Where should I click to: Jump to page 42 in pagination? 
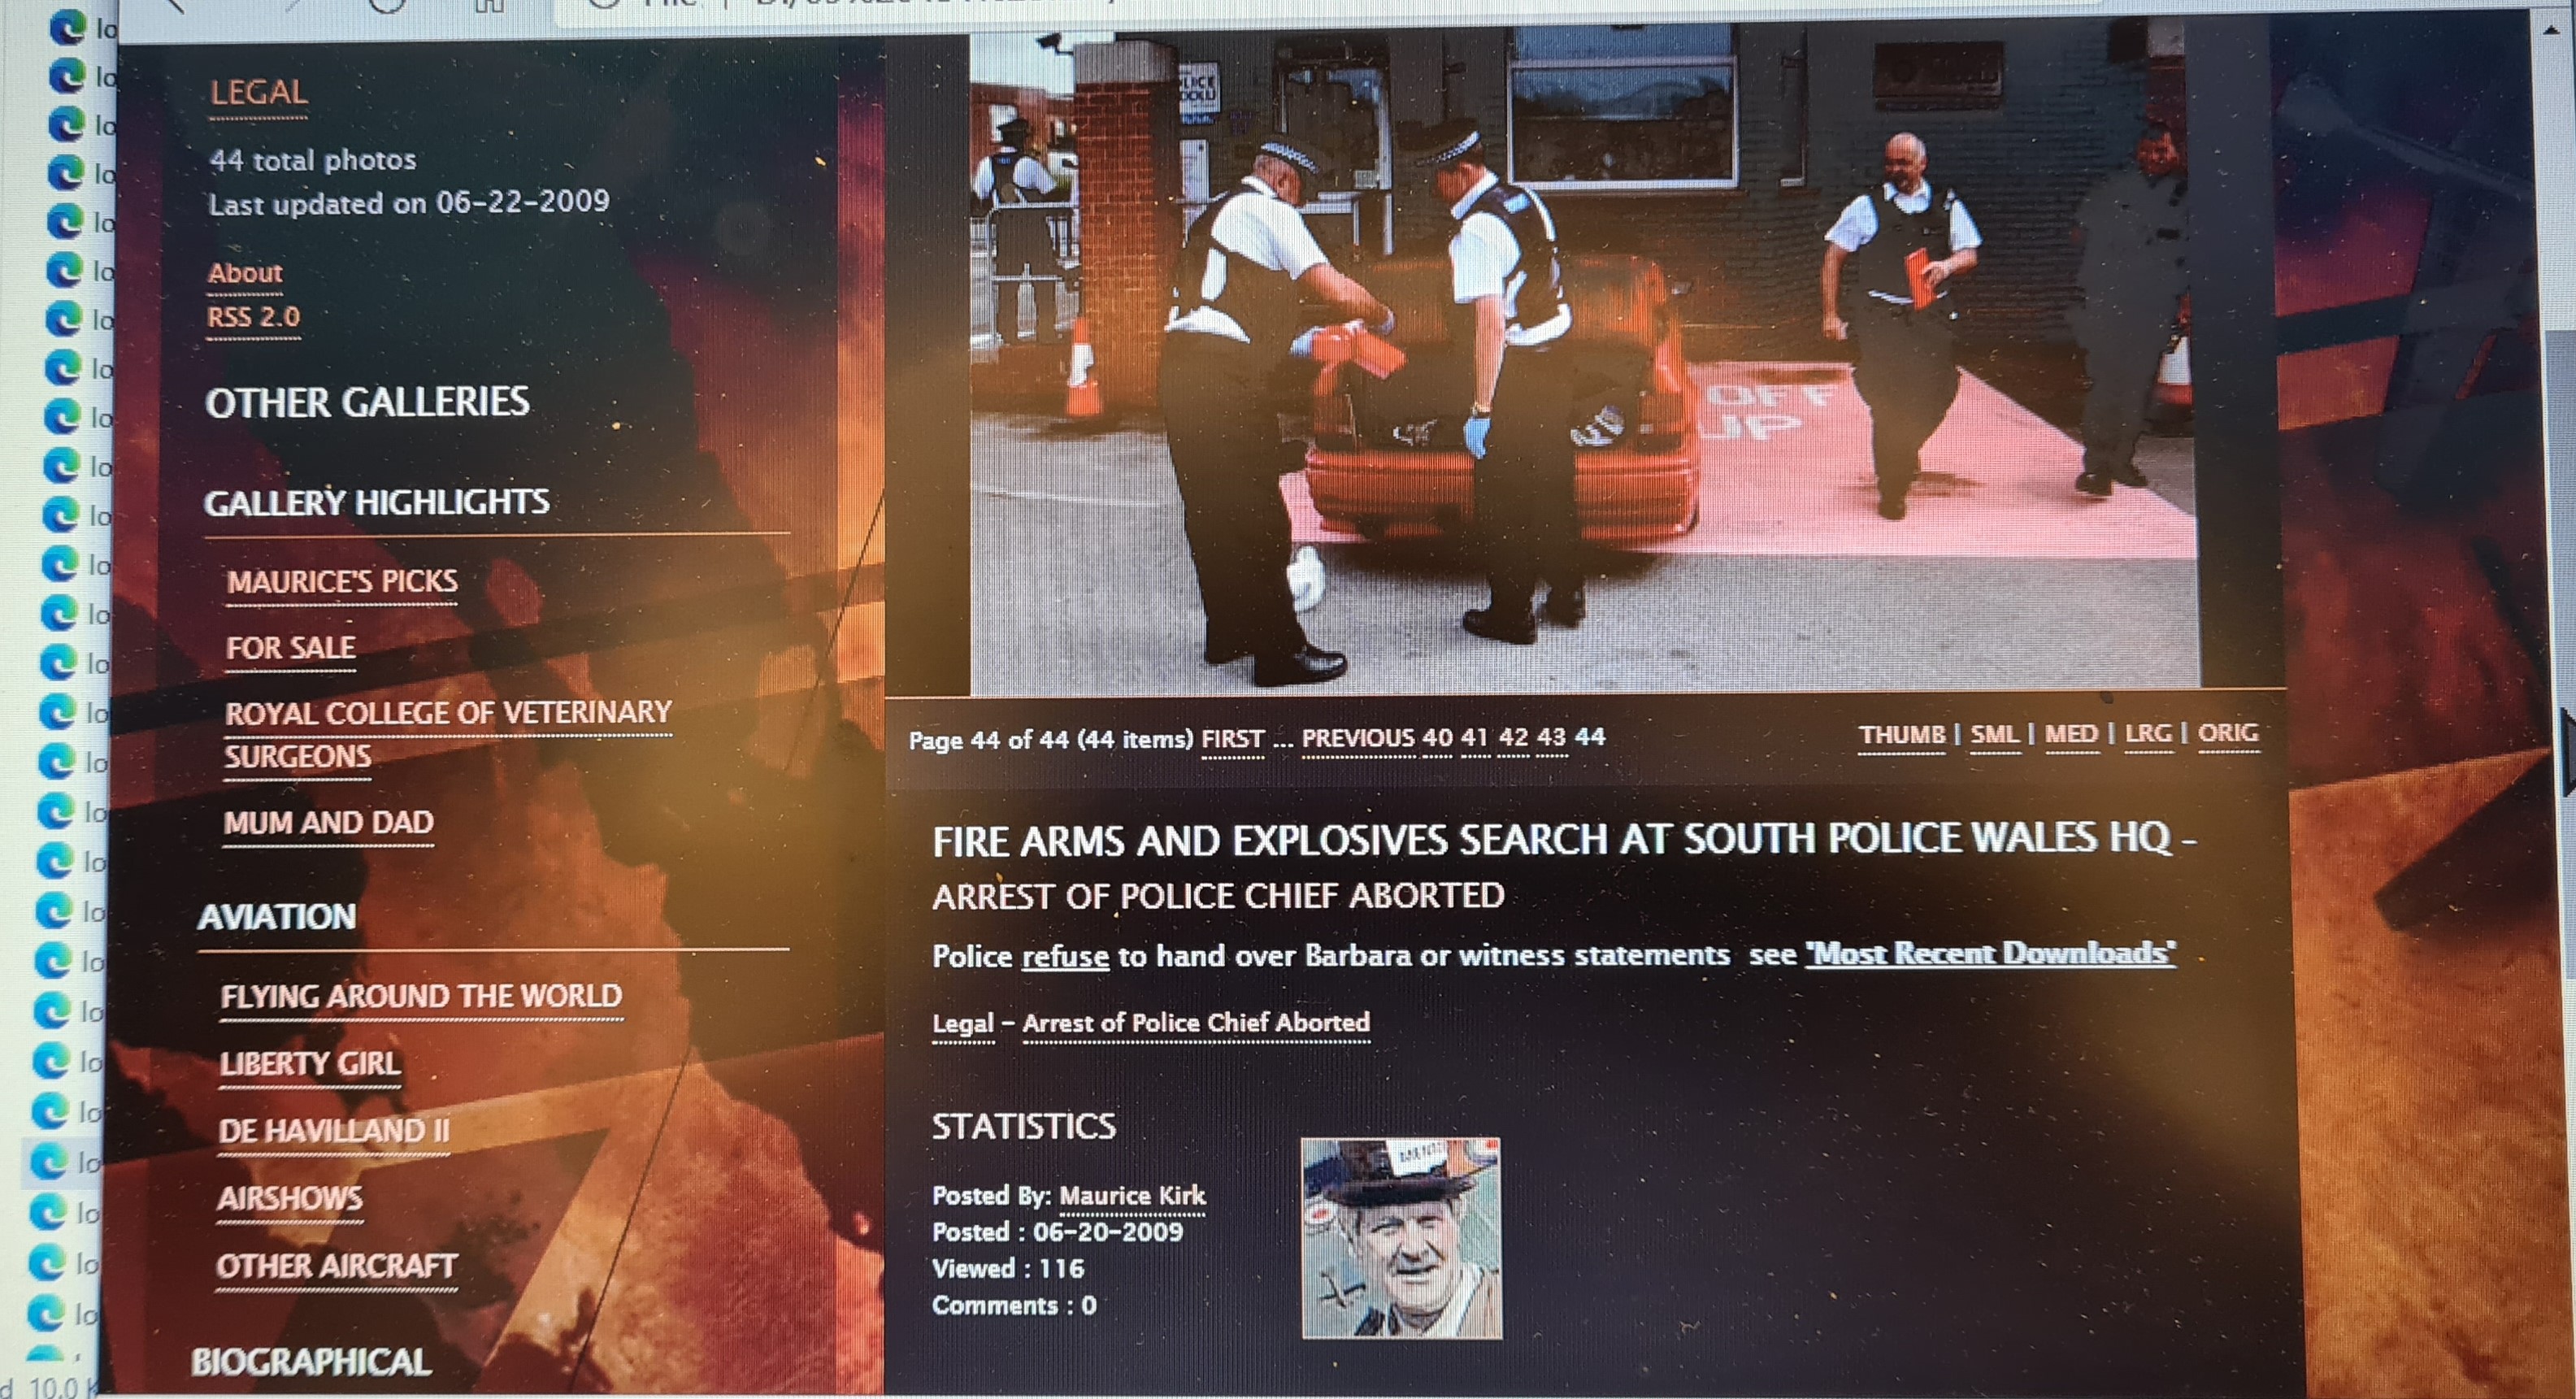1513,737
